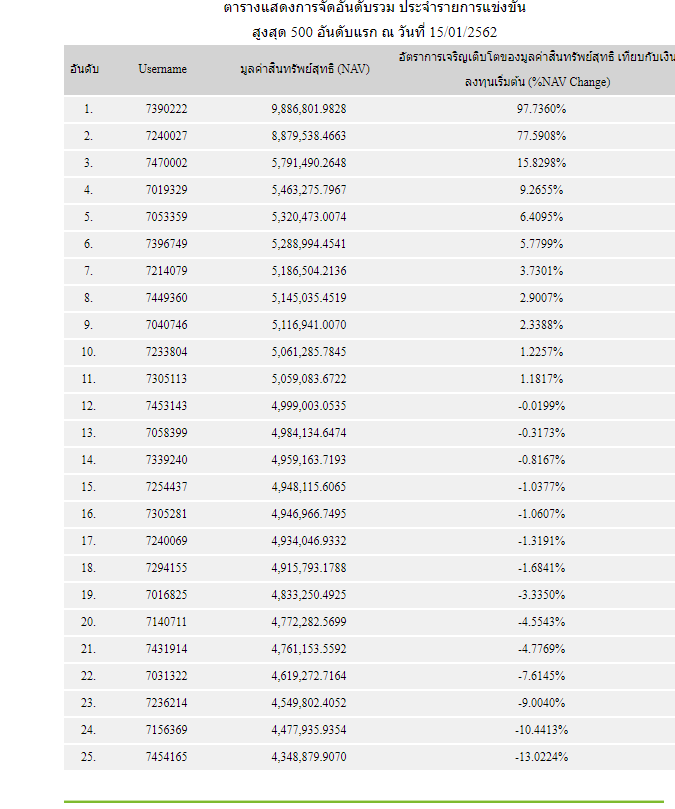Image resolution: width=675 pixels, height=809 pixels.
Task: Click the table title with date 15/01/2562
Action: [x=375, y=31]
